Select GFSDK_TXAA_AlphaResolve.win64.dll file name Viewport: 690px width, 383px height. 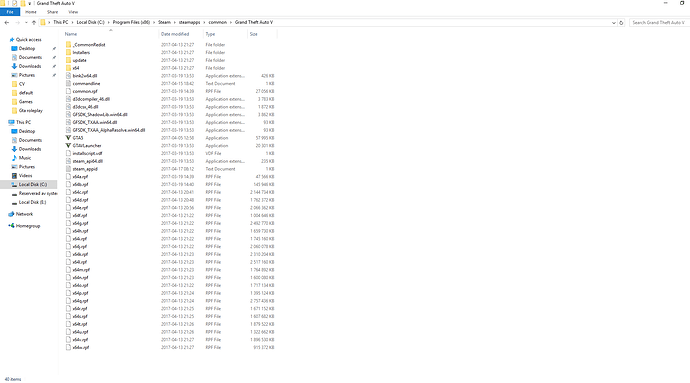pyautogui.click(x=109, y=130)
